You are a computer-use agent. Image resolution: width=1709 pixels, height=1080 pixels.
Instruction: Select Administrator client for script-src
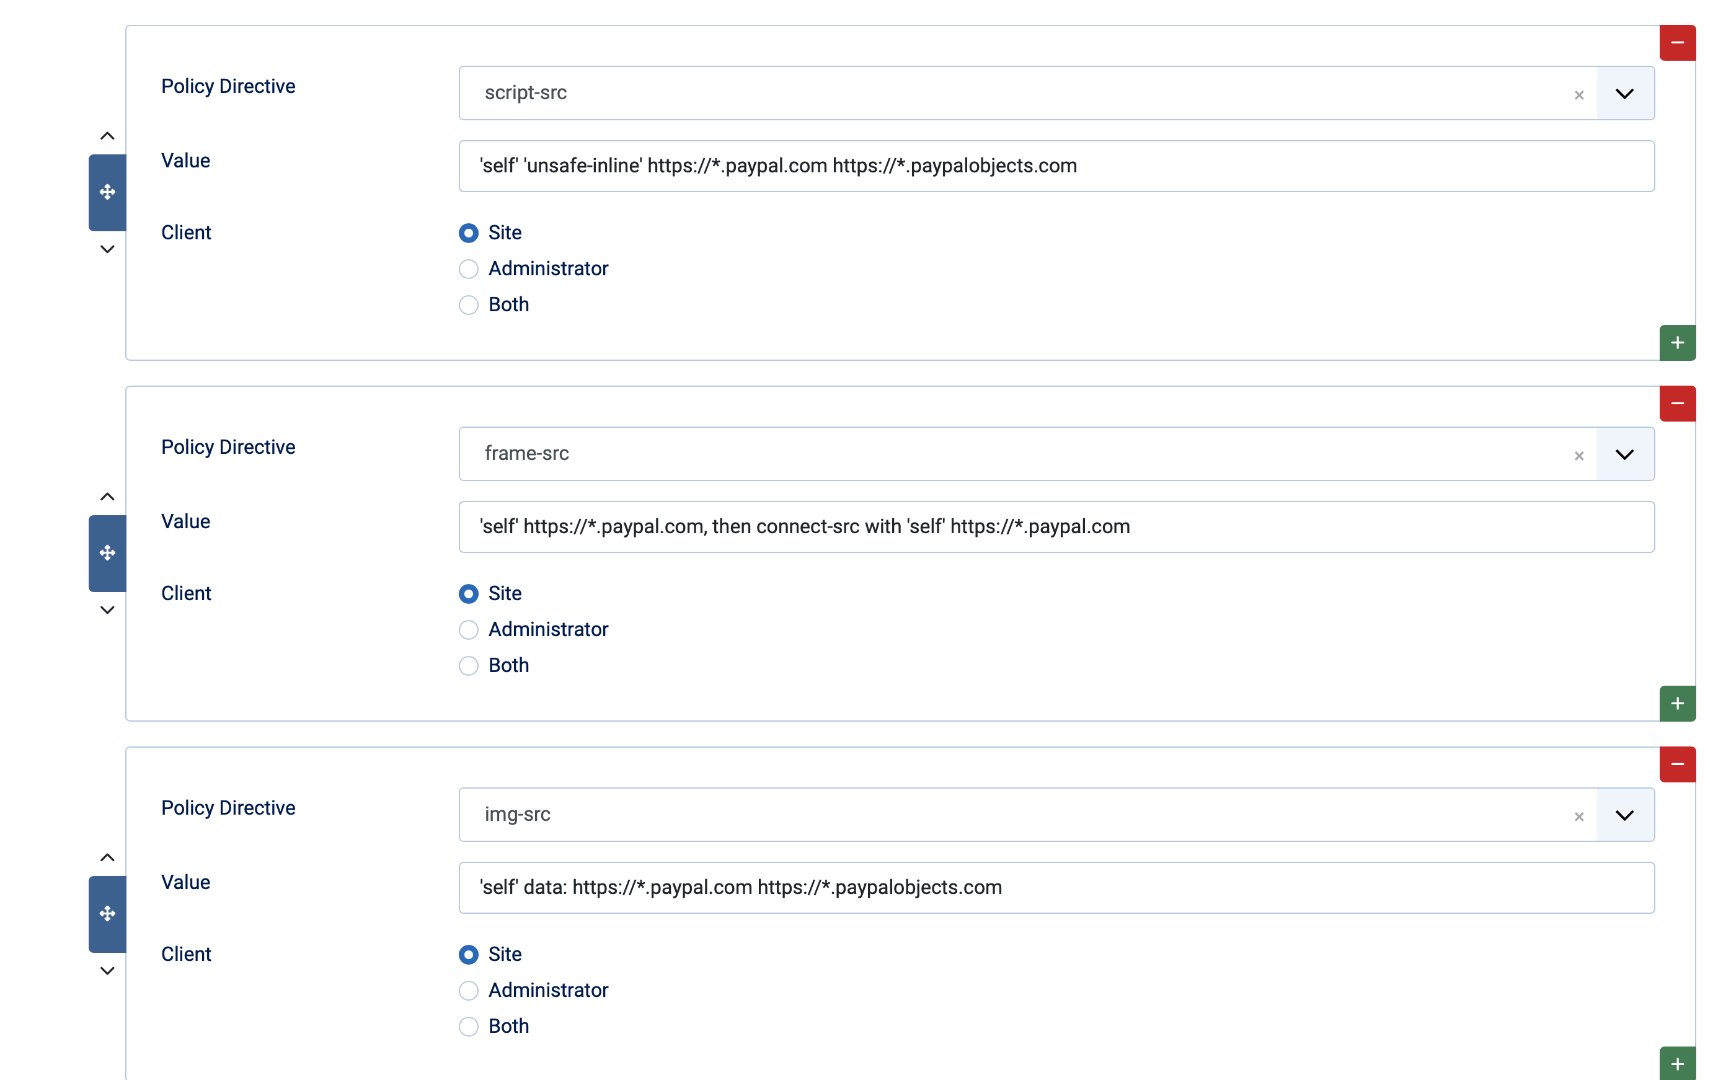pos(468,269)
